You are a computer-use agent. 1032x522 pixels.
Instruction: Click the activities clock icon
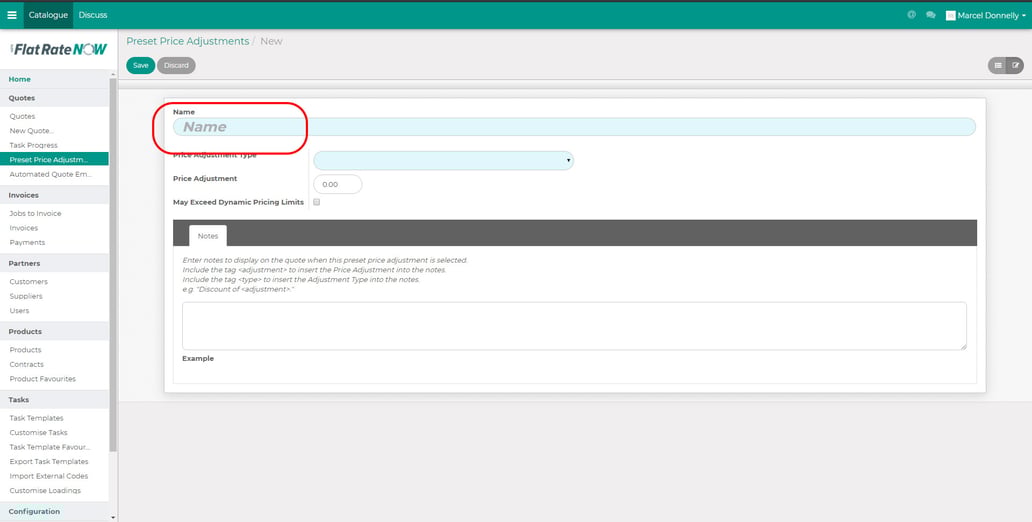click(x=911, y=15)
